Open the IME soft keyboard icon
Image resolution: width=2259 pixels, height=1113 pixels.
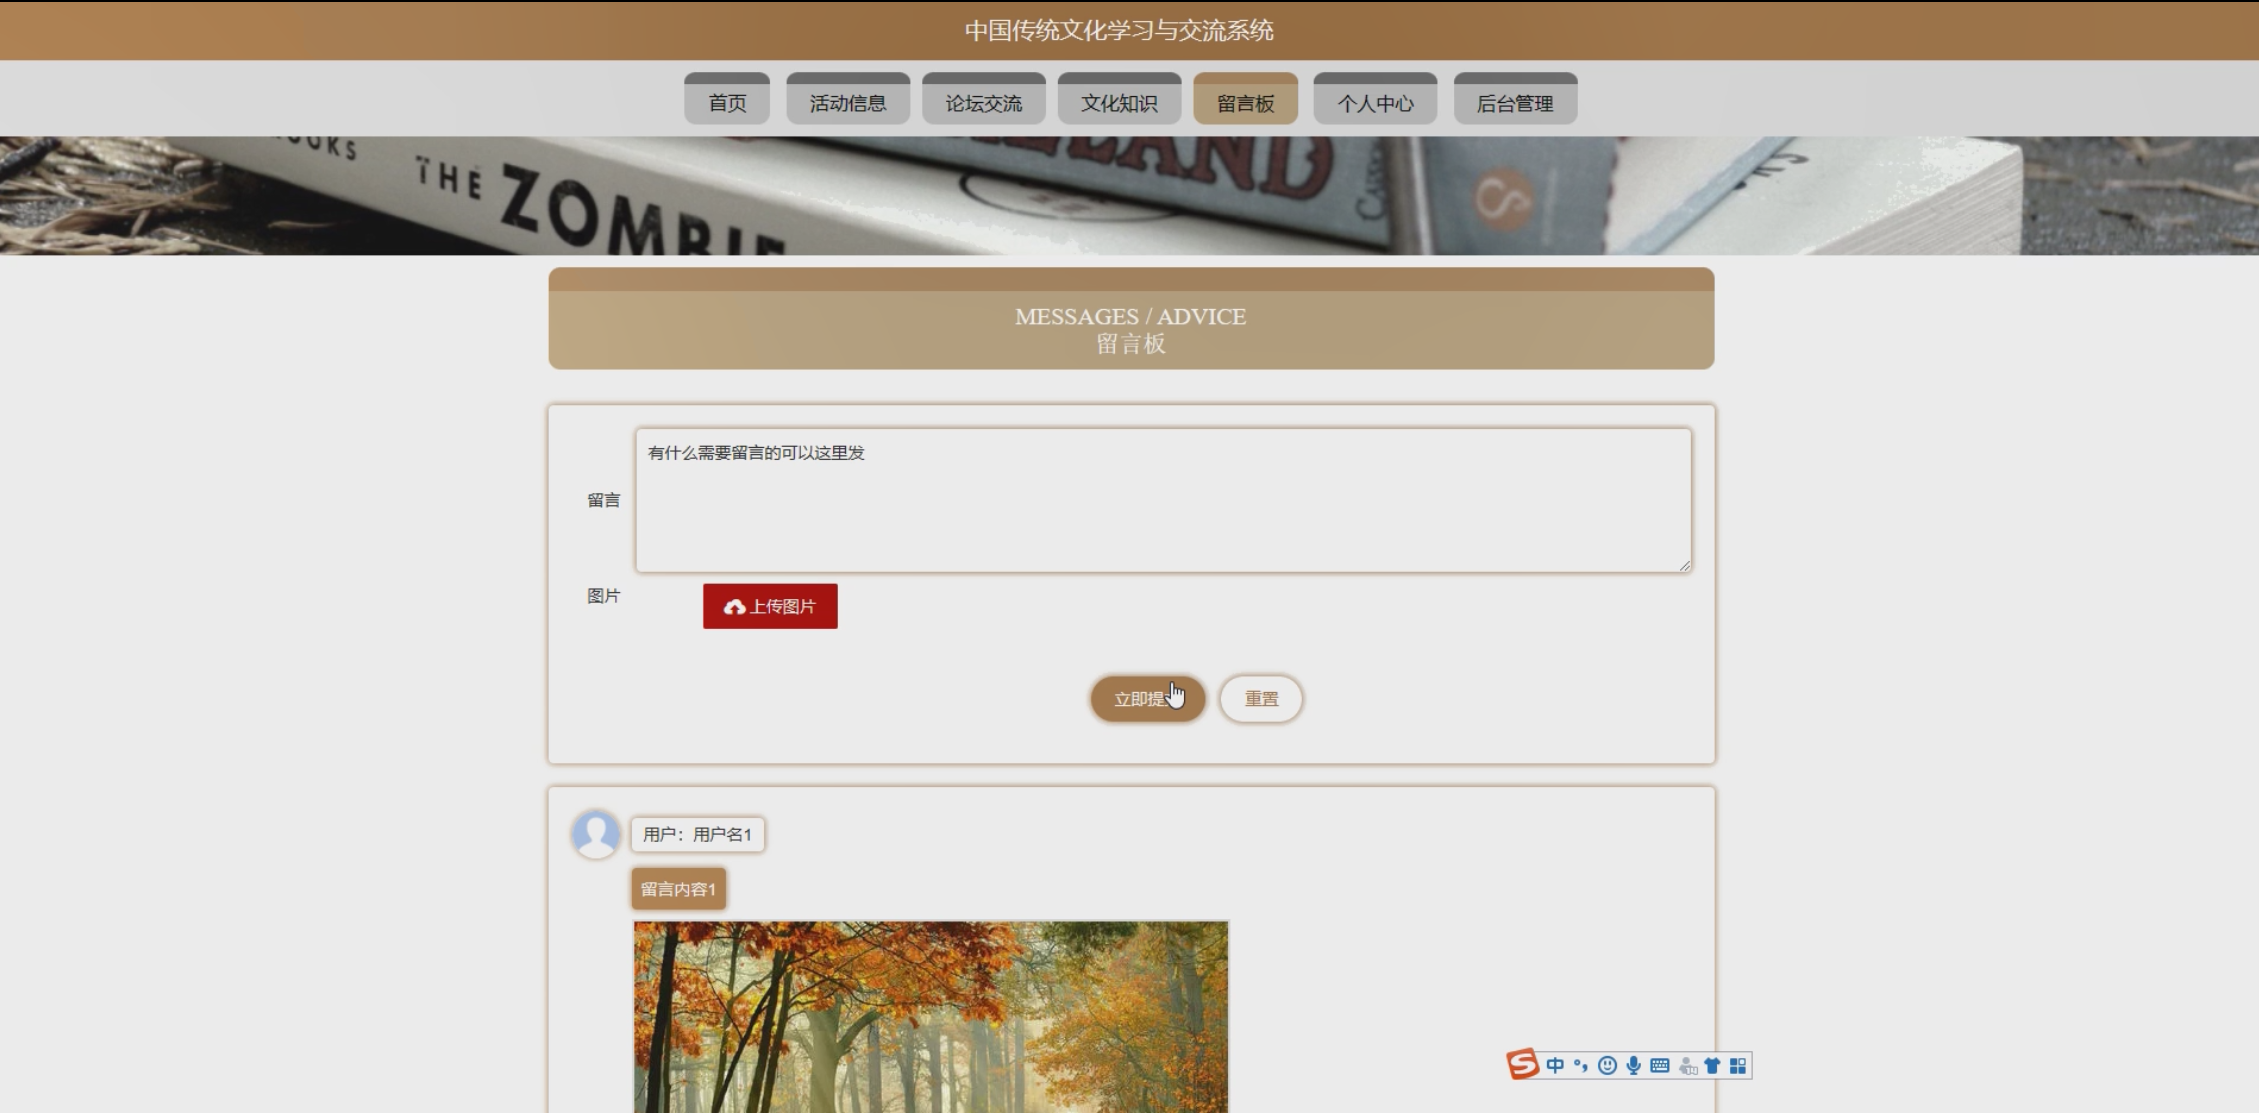pos(1660,1066)
